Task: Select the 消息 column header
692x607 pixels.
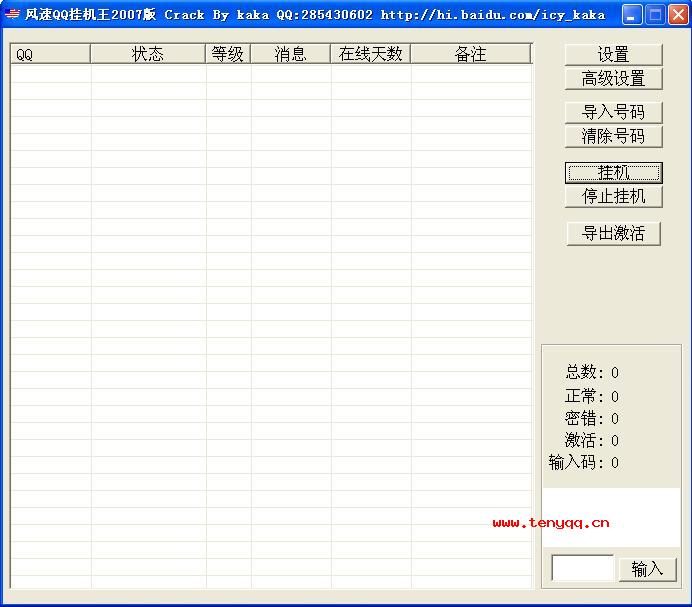Action: [290, 54]
